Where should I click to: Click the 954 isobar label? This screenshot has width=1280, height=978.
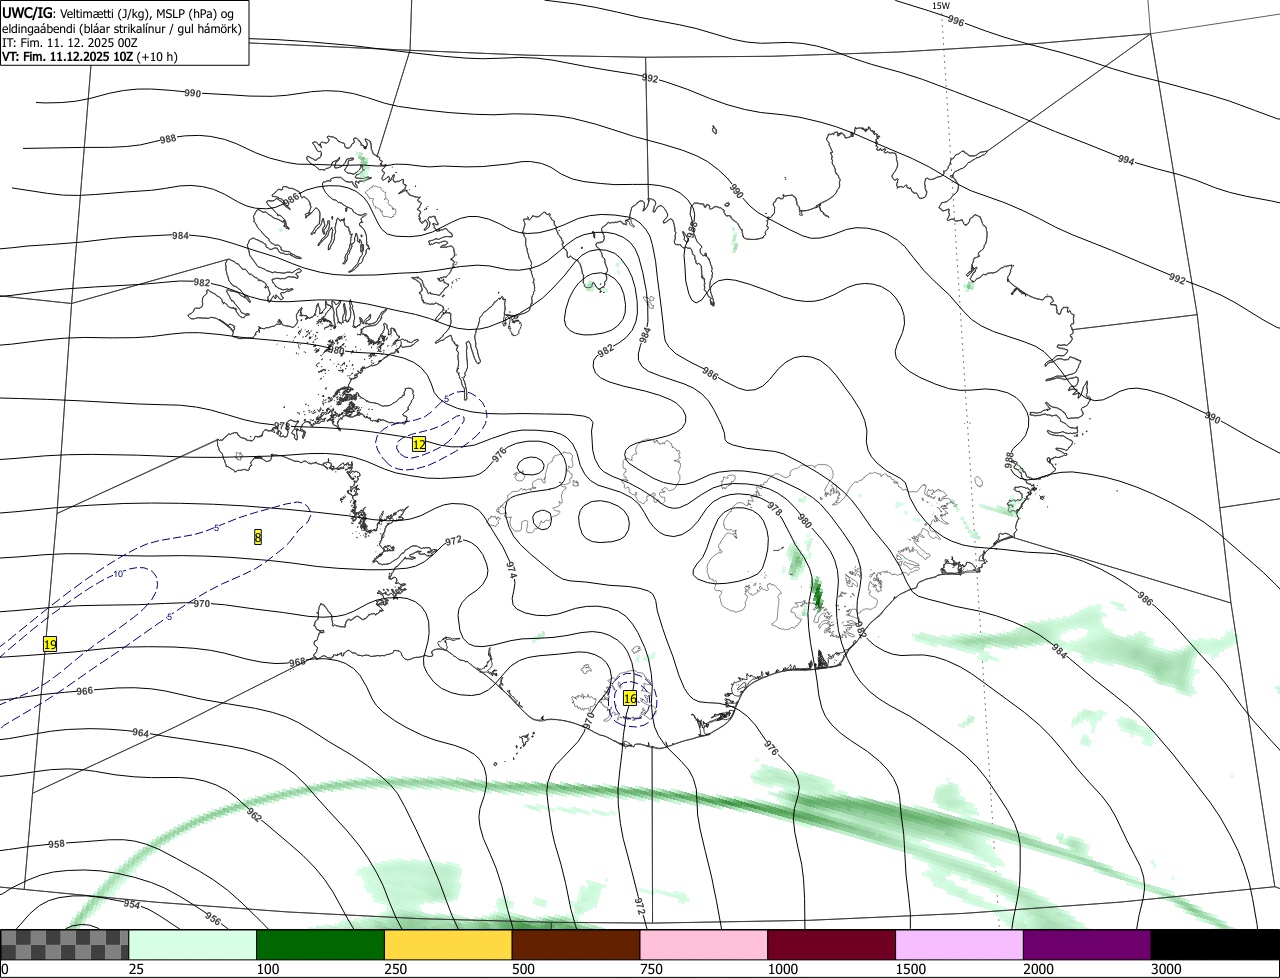tap(131, 904)
